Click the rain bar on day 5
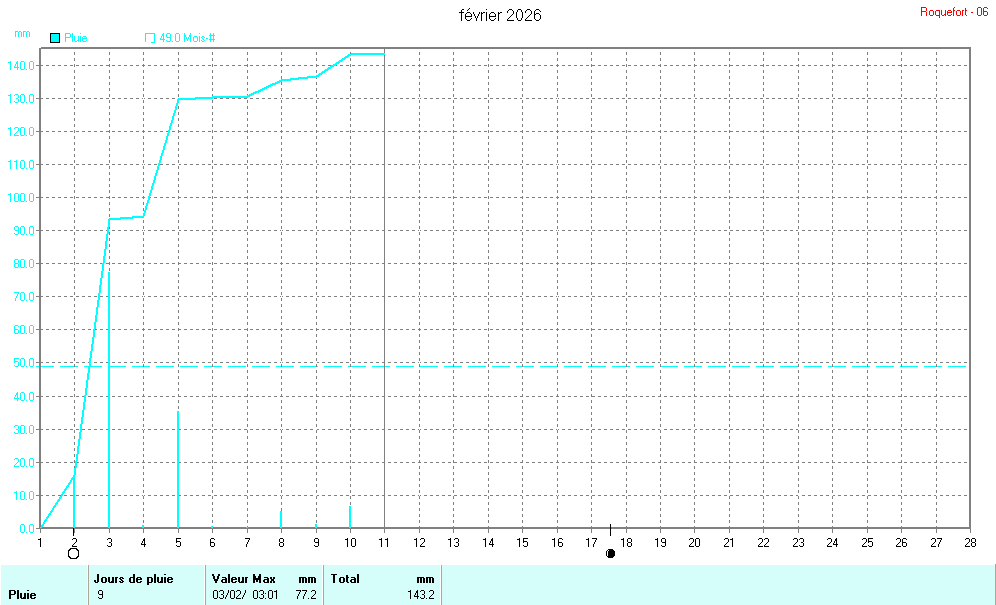Screen dimensions: 996x605 click(178, 470)
